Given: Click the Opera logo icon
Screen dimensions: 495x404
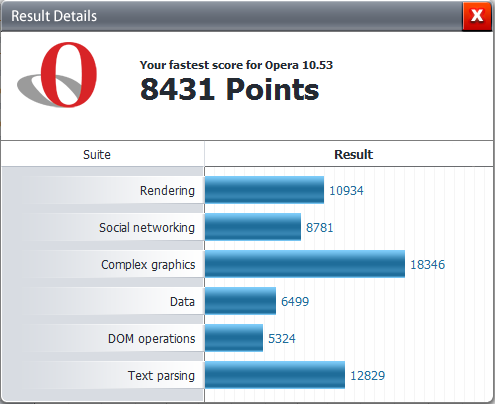Looking at the screenshot, I should 57,75.
